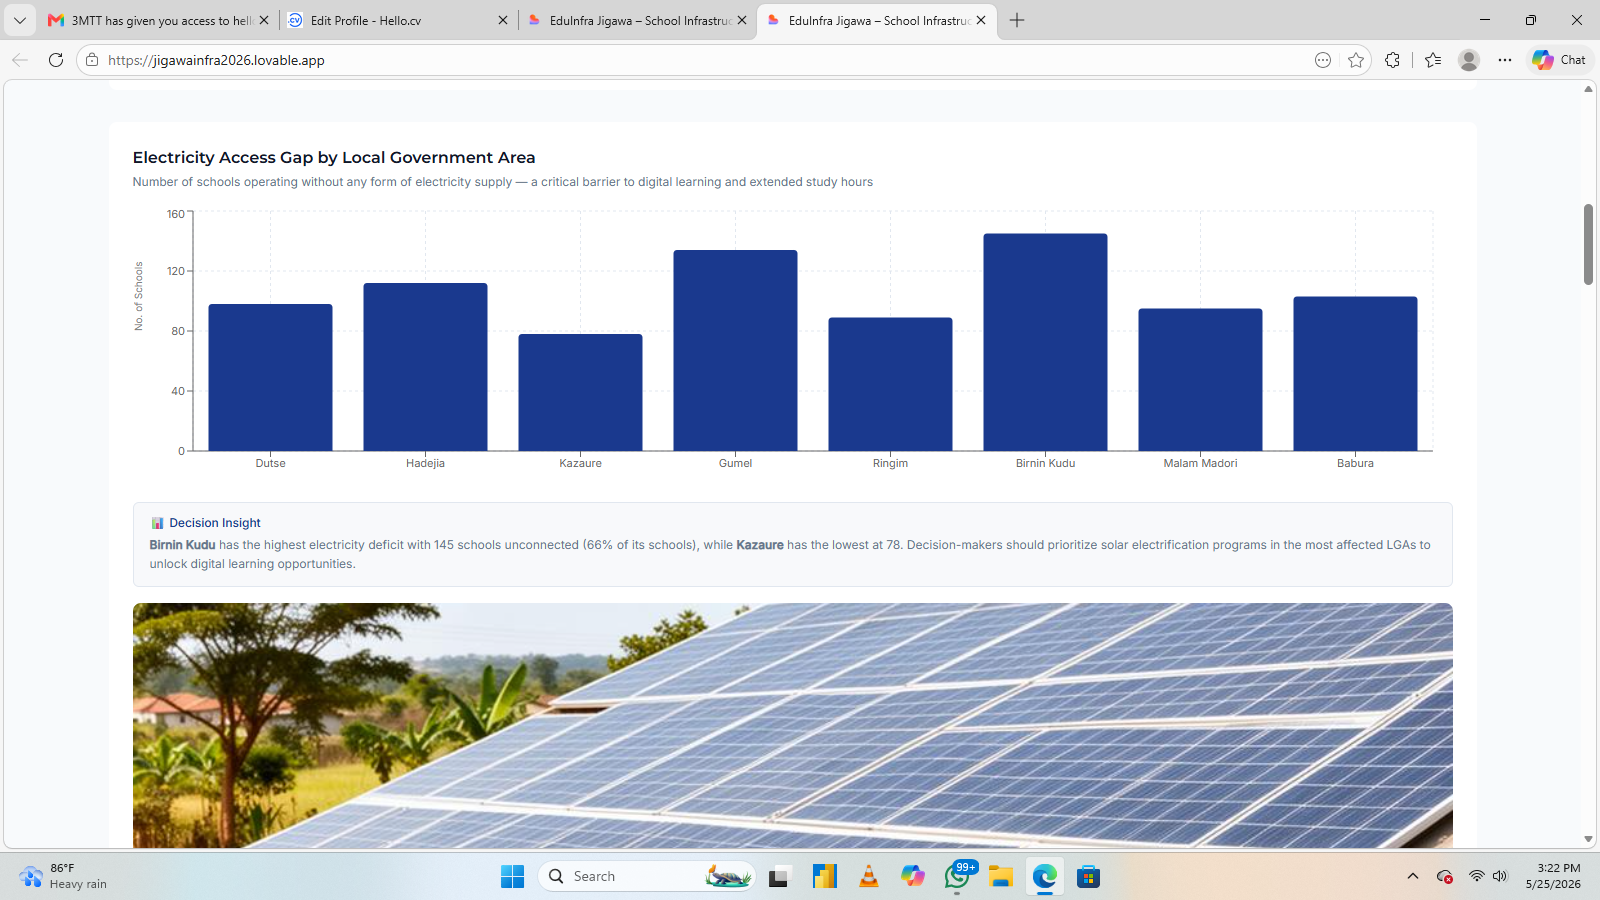1600x900 pixels.
Task: Click the Birnin Kudu bar in chart
Action: tap(1045, 342)
